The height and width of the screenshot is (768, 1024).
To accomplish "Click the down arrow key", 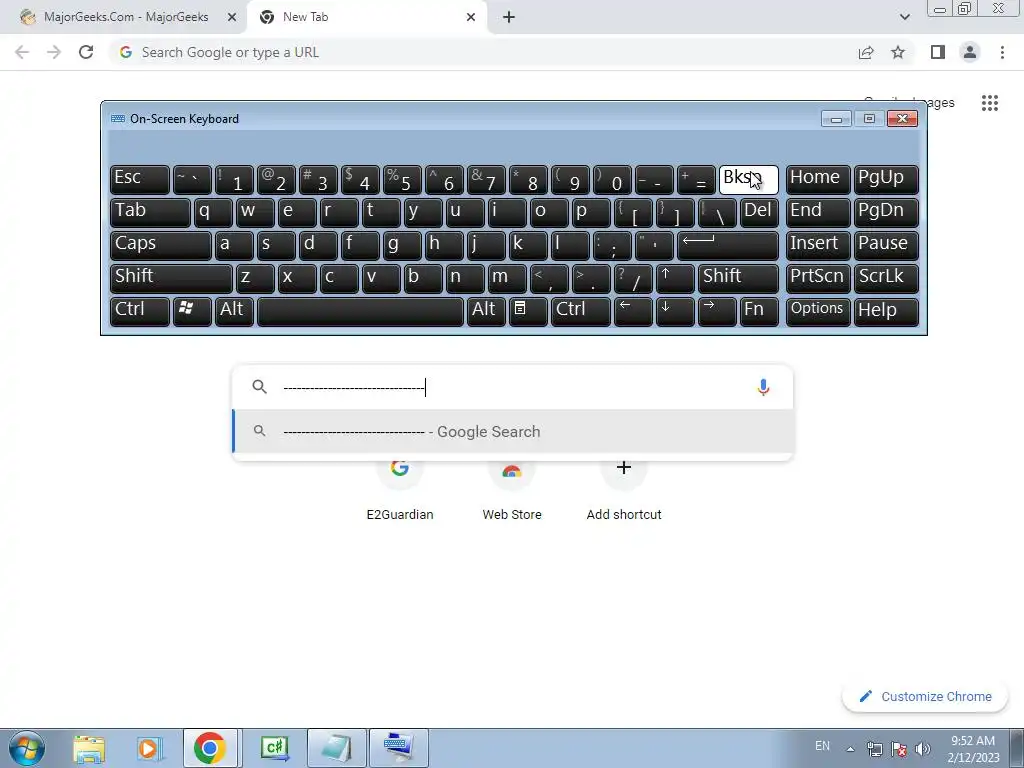I will tap(675, 311).
